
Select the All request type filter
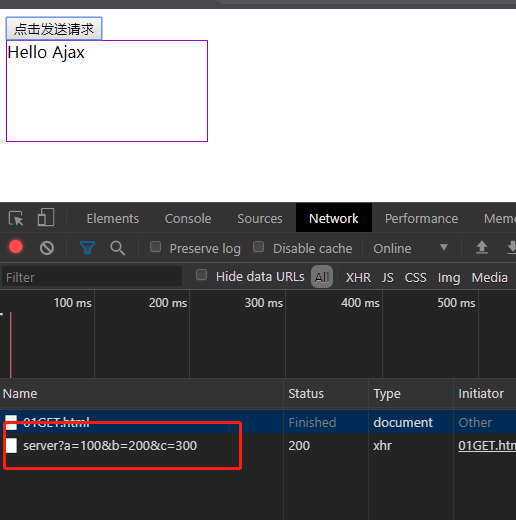[322, 277]
